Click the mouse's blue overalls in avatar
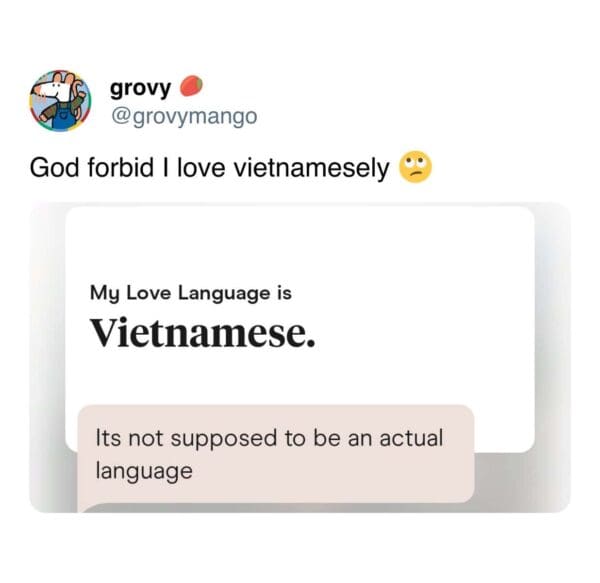Viewport: 600px width, 583px height. 63,117
